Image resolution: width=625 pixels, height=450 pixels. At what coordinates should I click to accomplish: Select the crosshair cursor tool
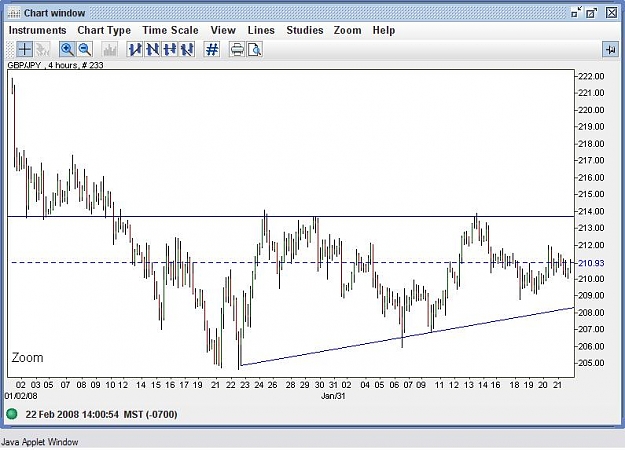pos(24,49)
